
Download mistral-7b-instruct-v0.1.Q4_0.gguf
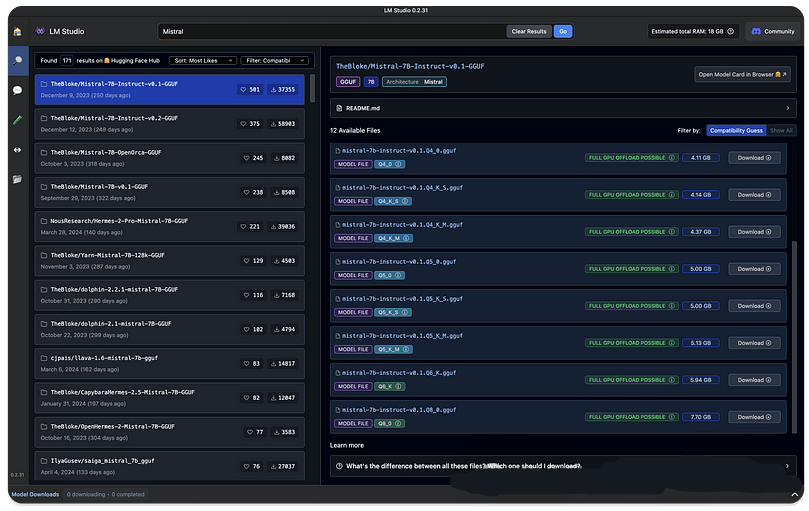coord(754,158)
